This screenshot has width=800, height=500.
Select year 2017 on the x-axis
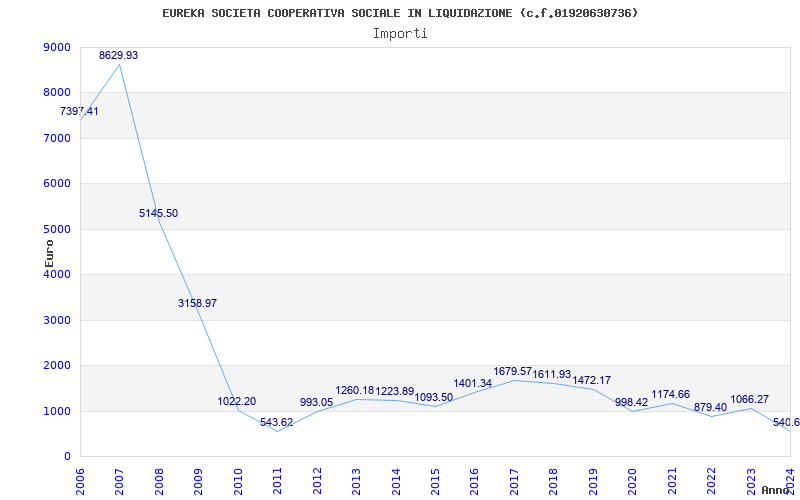514,481
